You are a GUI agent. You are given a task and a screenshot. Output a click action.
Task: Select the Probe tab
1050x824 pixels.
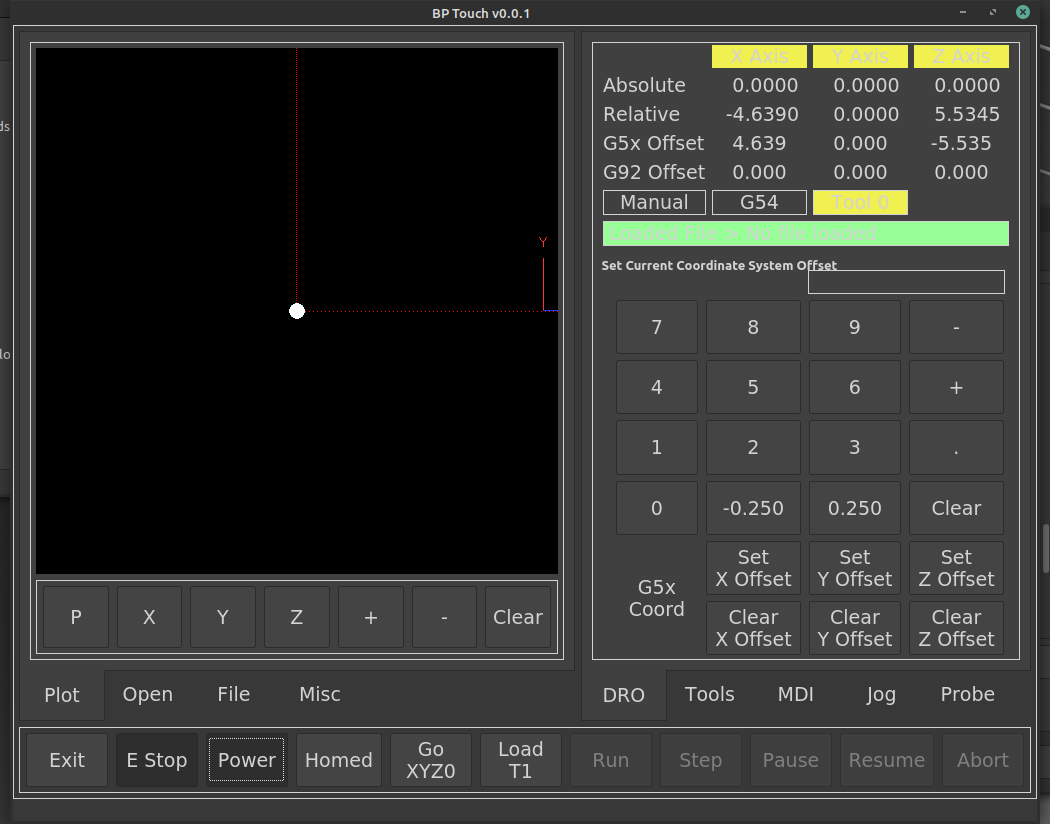coord(967,694)
